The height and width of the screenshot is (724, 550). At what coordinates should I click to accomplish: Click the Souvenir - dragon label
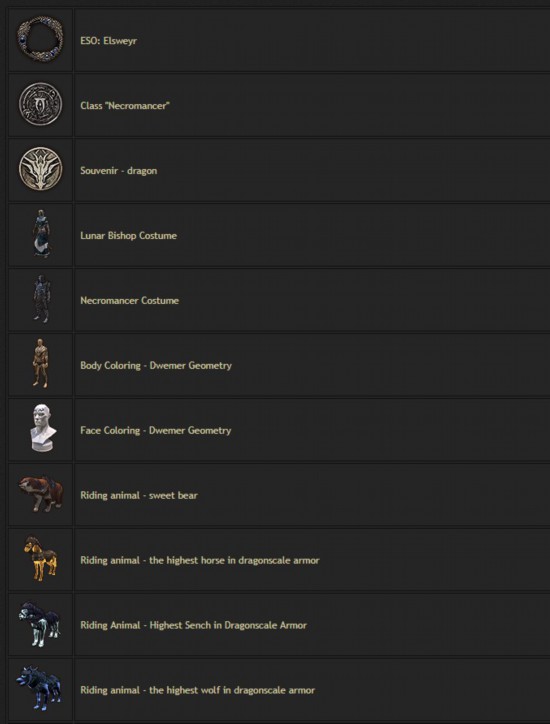coord(119,171)
